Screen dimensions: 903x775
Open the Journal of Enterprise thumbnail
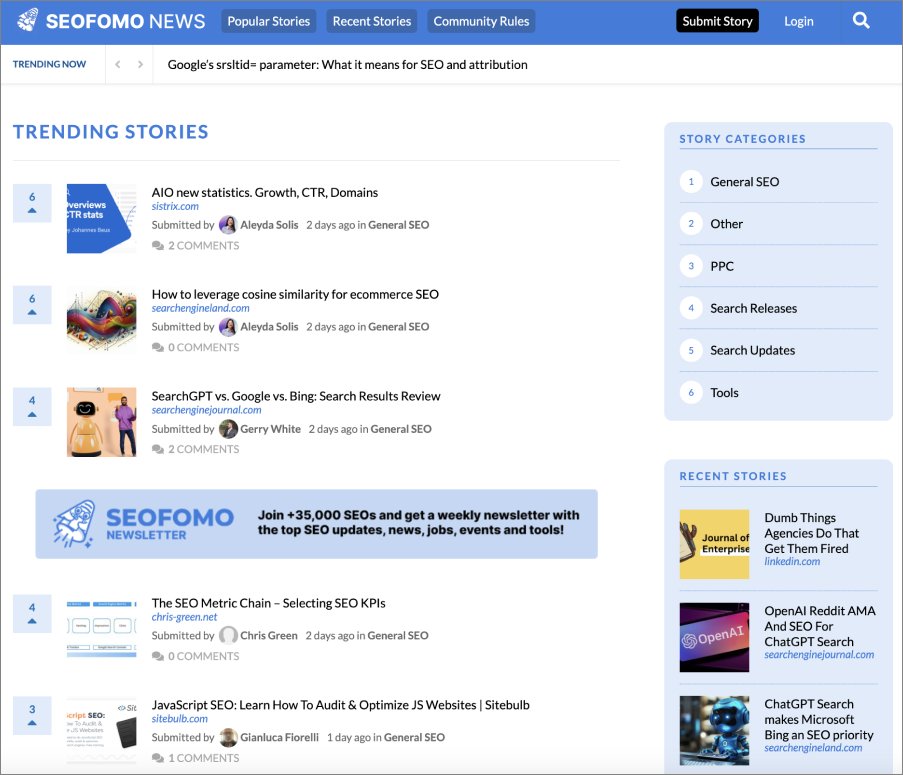714,544
